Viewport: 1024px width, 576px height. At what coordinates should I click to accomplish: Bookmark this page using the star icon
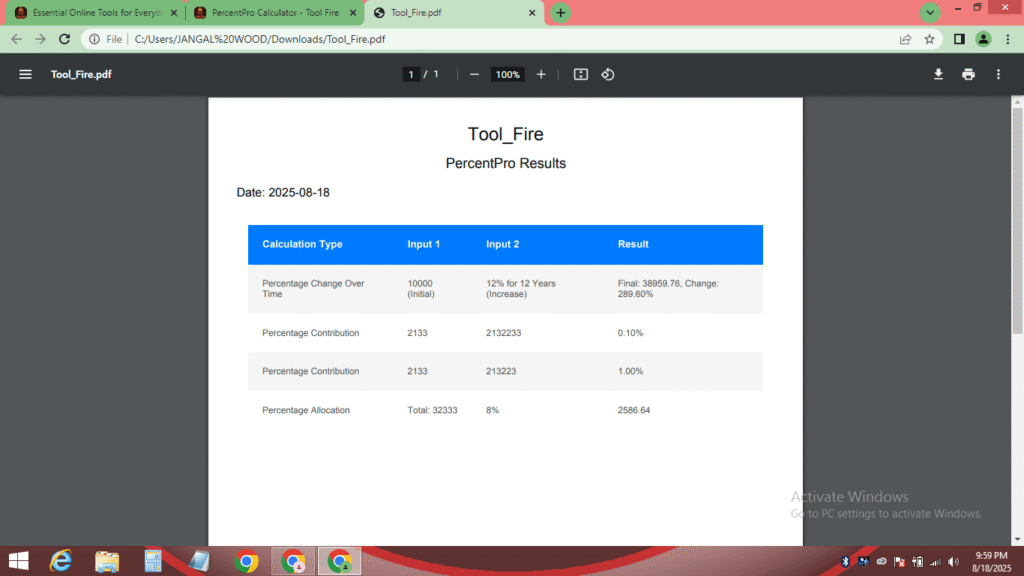[x=931, y=39]
